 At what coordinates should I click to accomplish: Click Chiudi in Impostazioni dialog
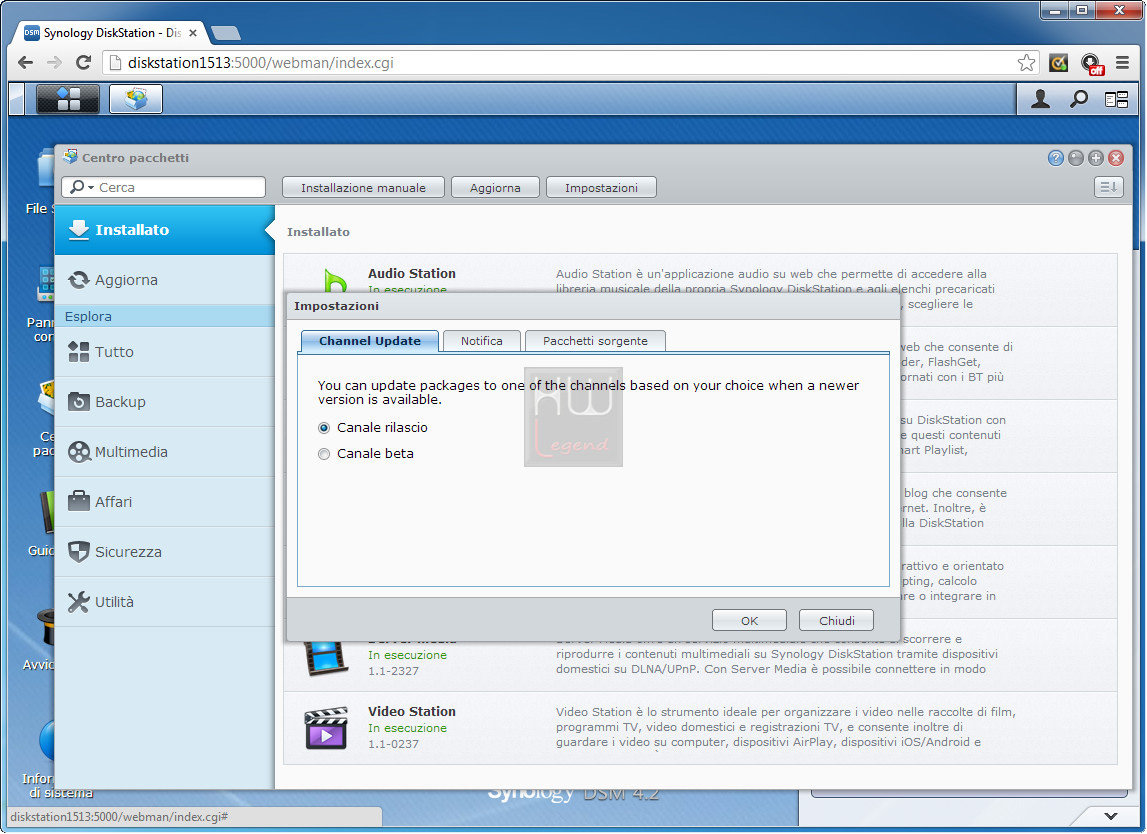click(x=836, y=620)
